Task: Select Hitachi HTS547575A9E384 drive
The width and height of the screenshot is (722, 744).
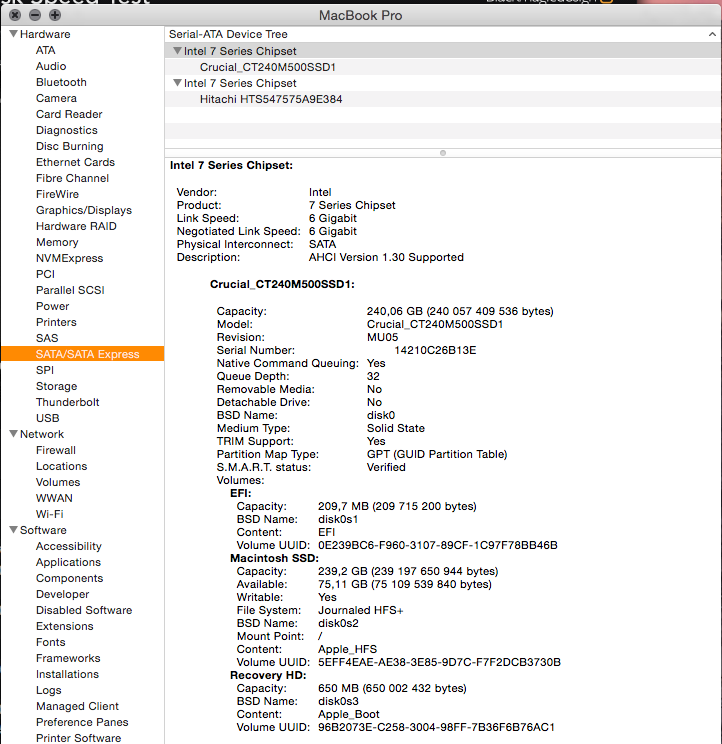Action: 272,99
